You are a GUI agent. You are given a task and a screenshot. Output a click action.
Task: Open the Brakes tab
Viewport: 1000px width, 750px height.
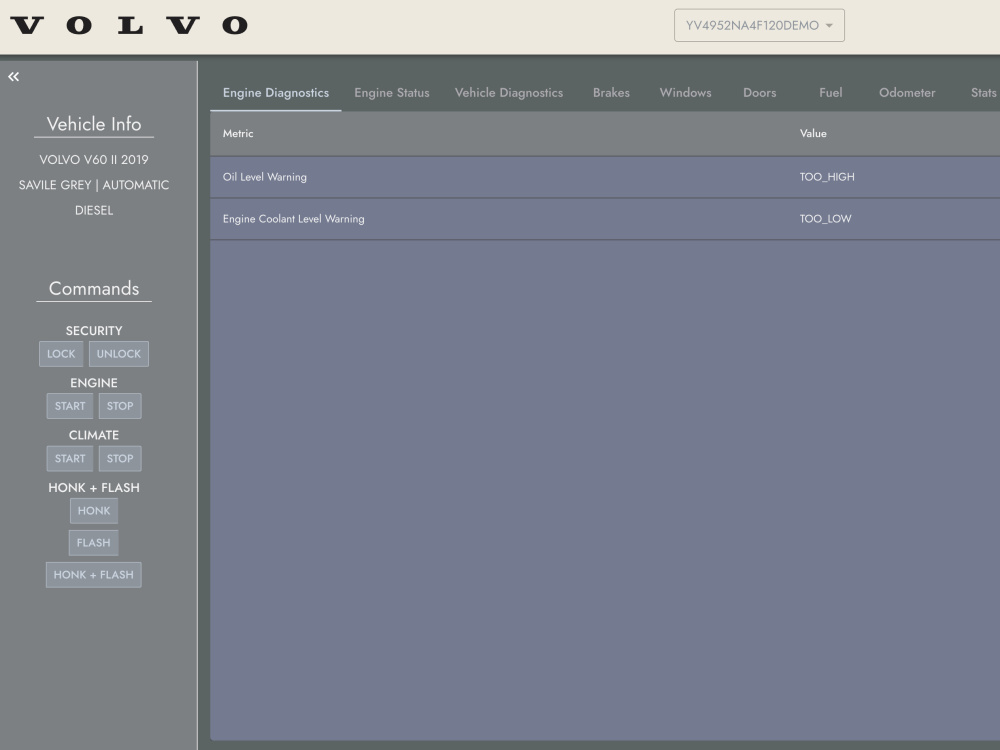pos(611,92)
